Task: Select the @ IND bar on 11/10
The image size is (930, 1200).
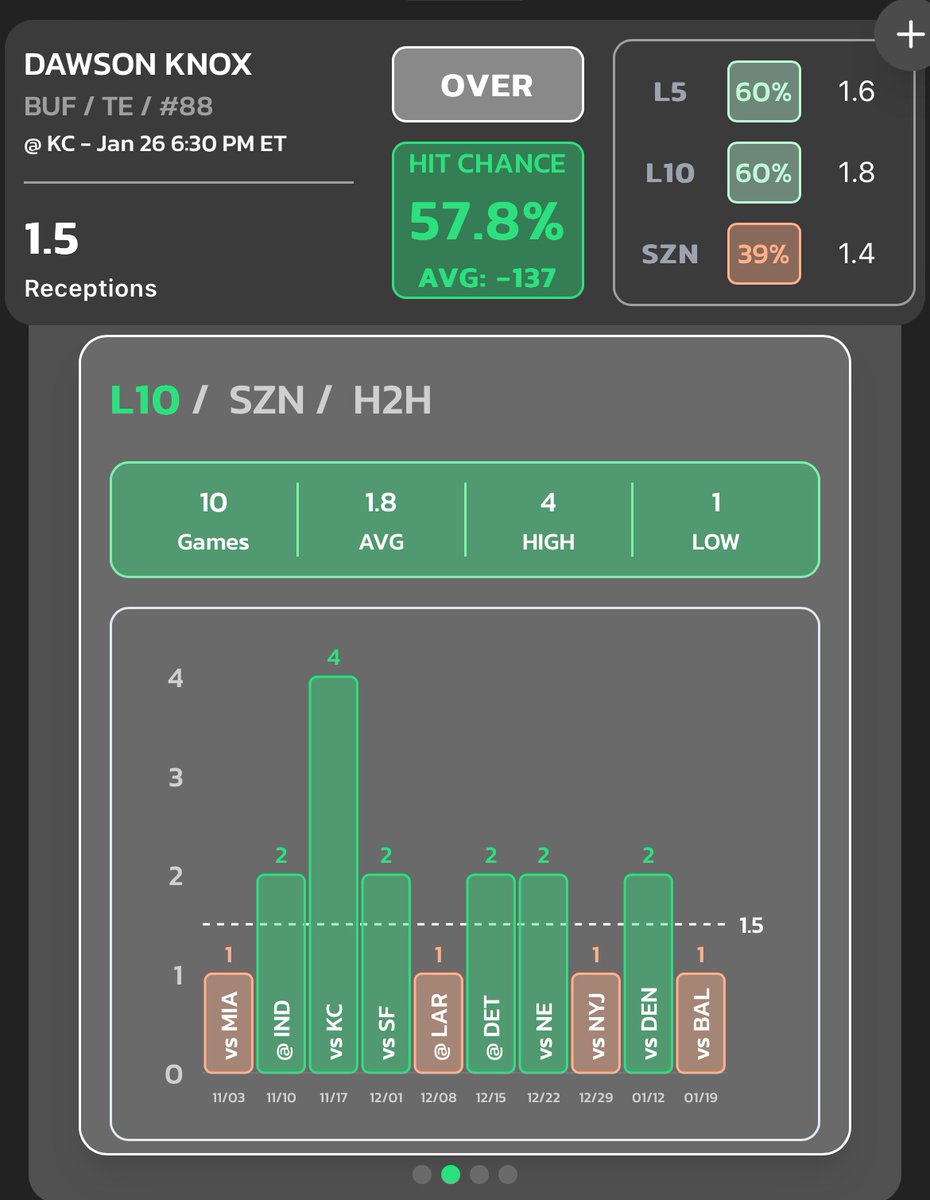Action: 281,974
